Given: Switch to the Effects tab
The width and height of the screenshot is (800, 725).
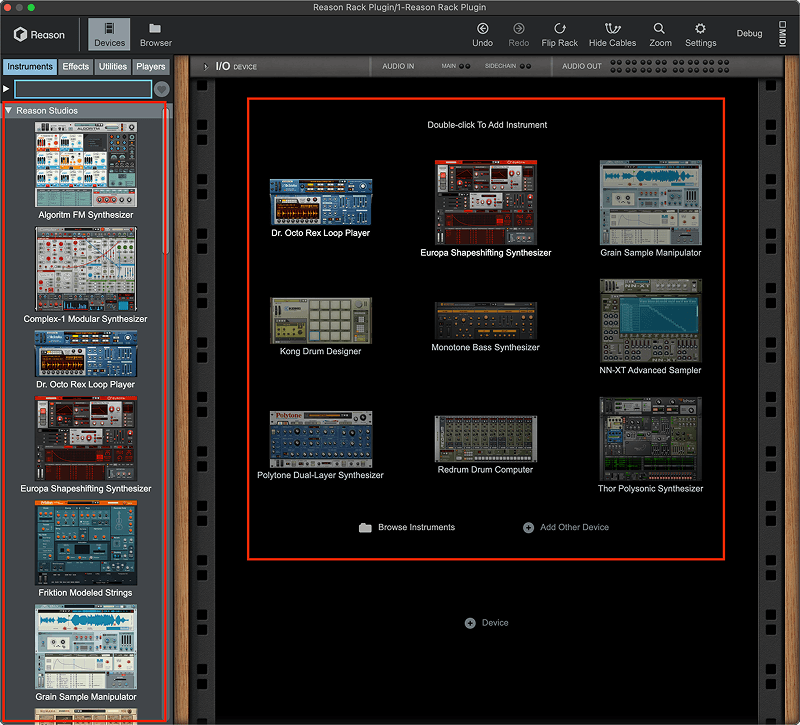Looking at the screenshot, I should (x=76, y=67).
